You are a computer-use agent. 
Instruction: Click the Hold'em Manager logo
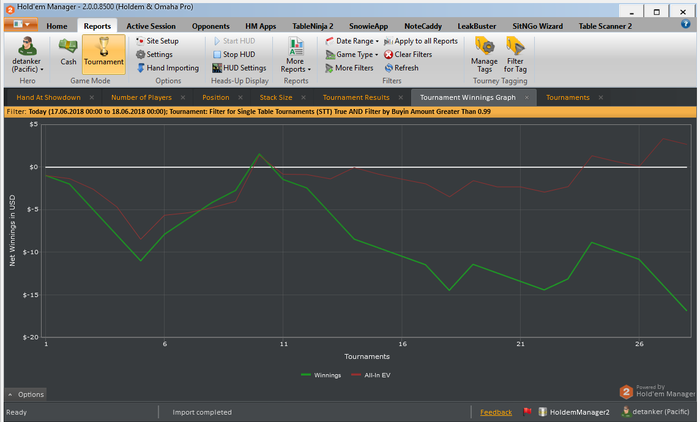coord(657,391)
